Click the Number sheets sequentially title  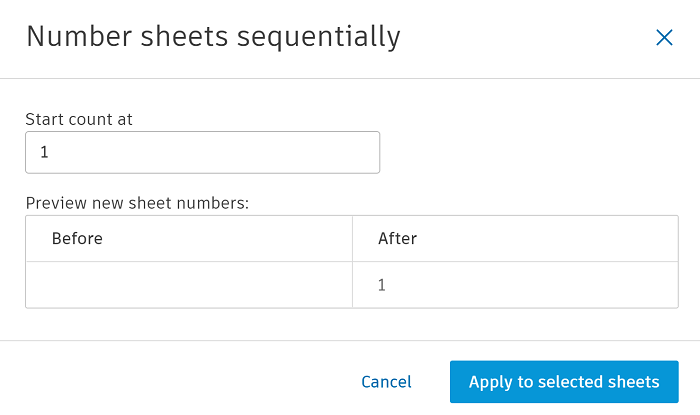click(x=213, y=37)
